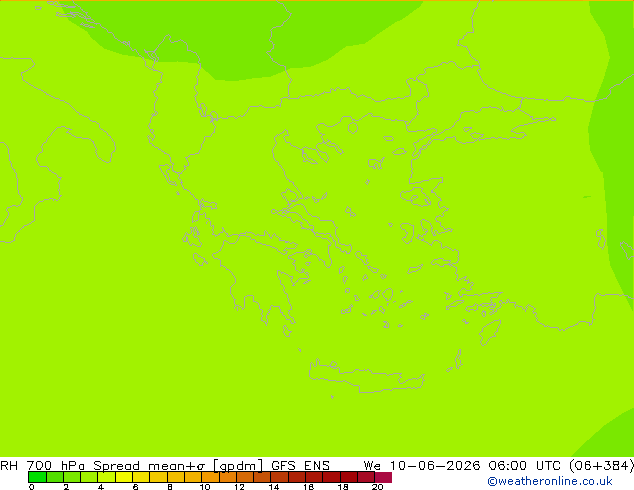
Task: Click the 'GFS ENS' model label
Action: [300, 465]
